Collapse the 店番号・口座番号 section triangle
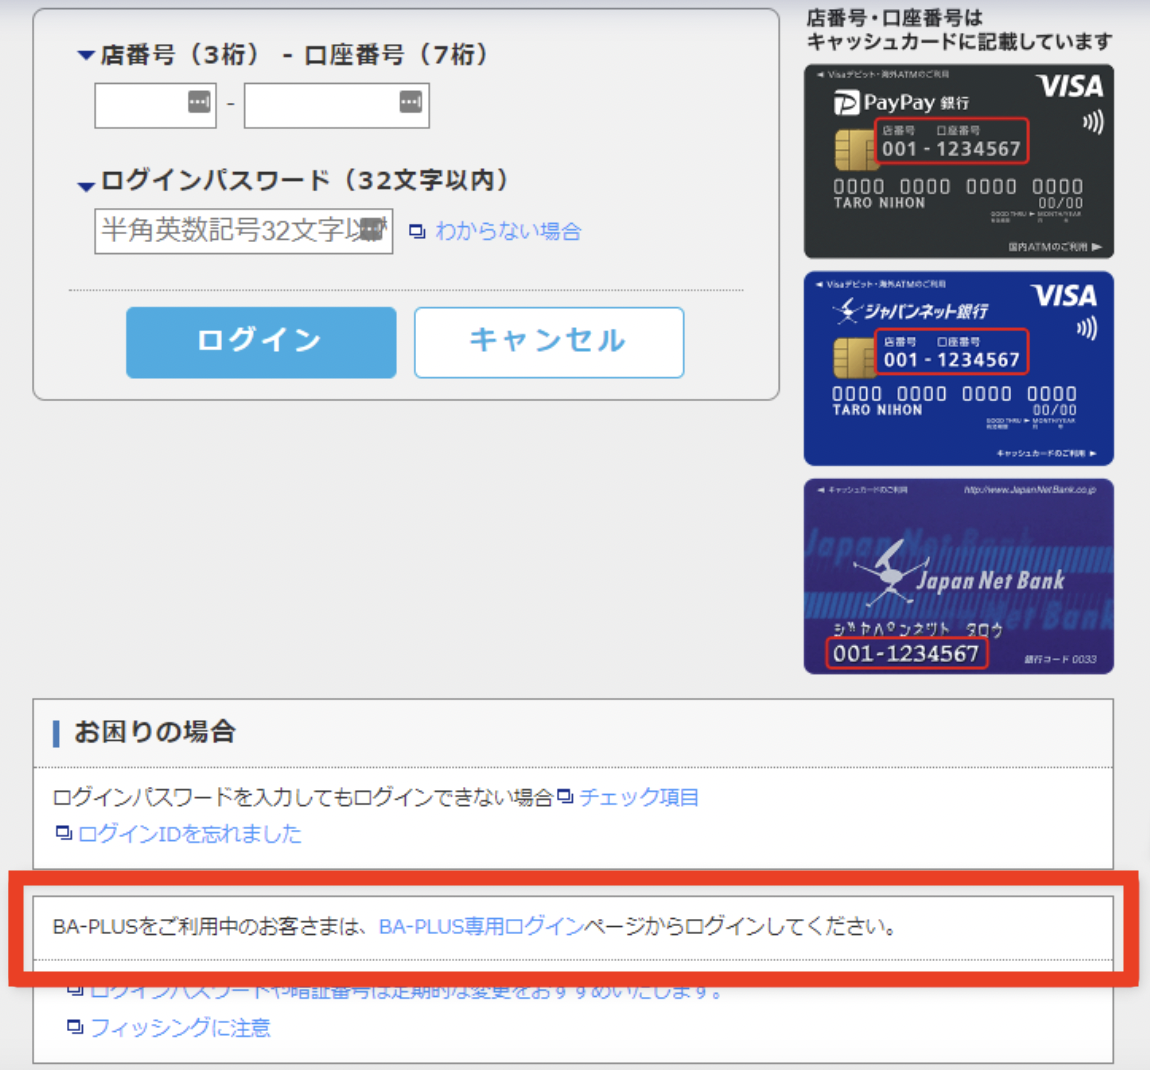The image size is (1150, 1070). [x=86, y=55]
